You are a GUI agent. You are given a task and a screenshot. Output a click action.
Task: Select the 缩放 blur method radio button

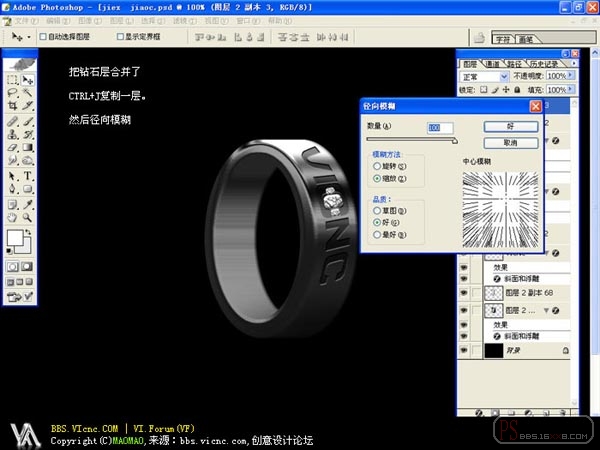coord(377,178)
